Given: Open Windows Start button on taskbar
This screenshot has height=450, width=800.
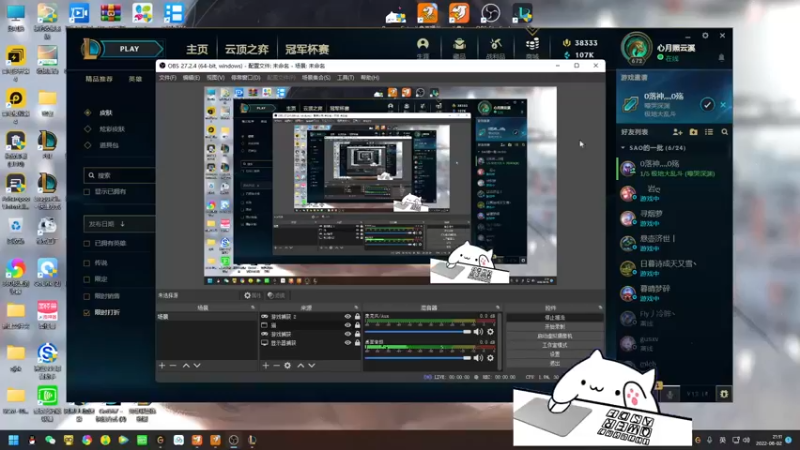Looking at the screenshot, I should (x=14, y=440).
